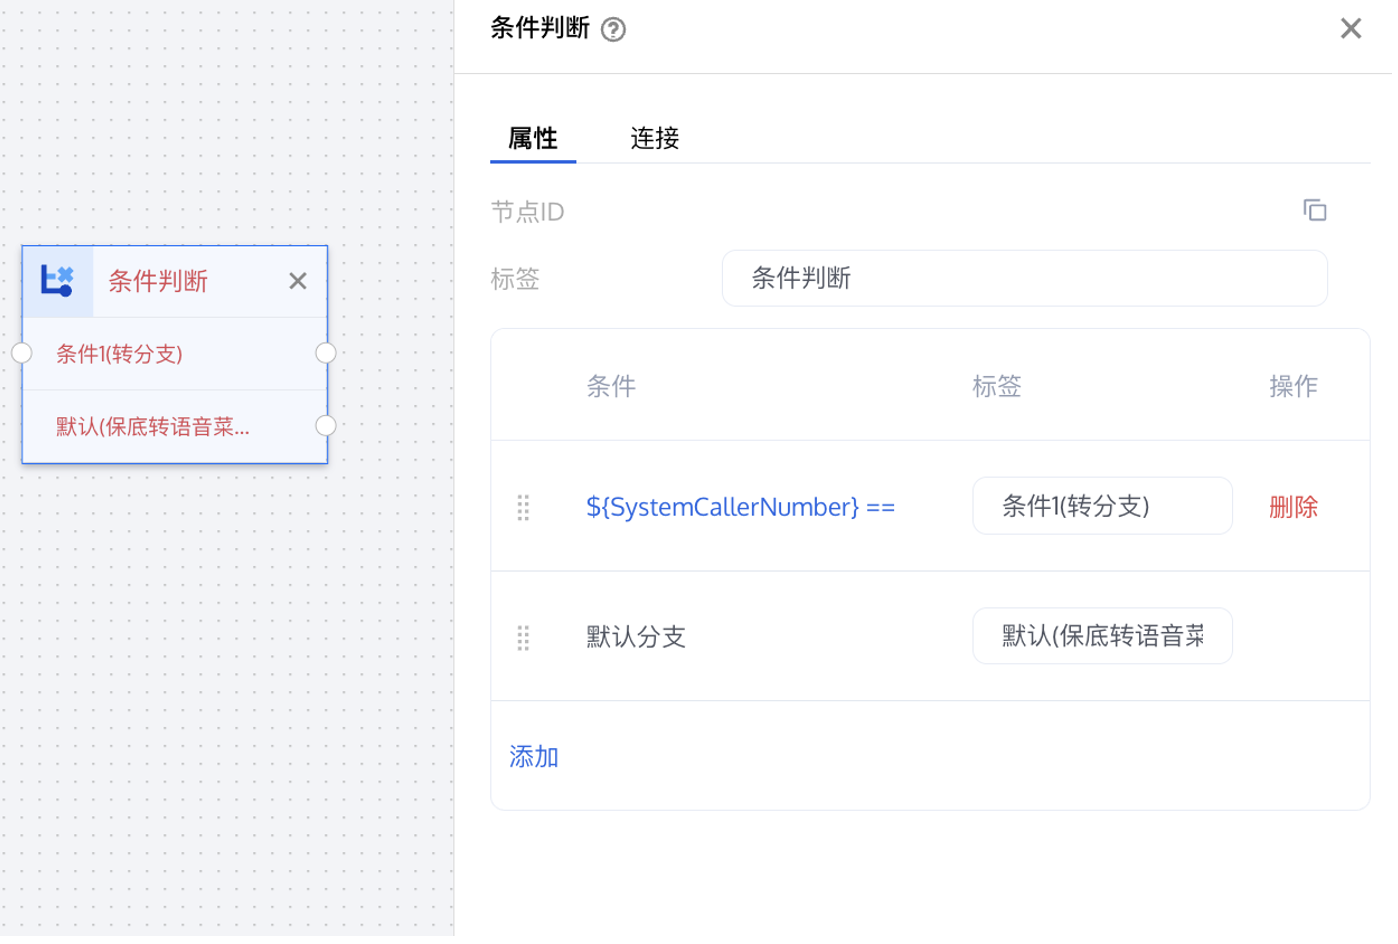The height and width of the screenshot is (944, 1398).
Task: Edit the 条件判断 label input field
Action: tap(1024, 278)
